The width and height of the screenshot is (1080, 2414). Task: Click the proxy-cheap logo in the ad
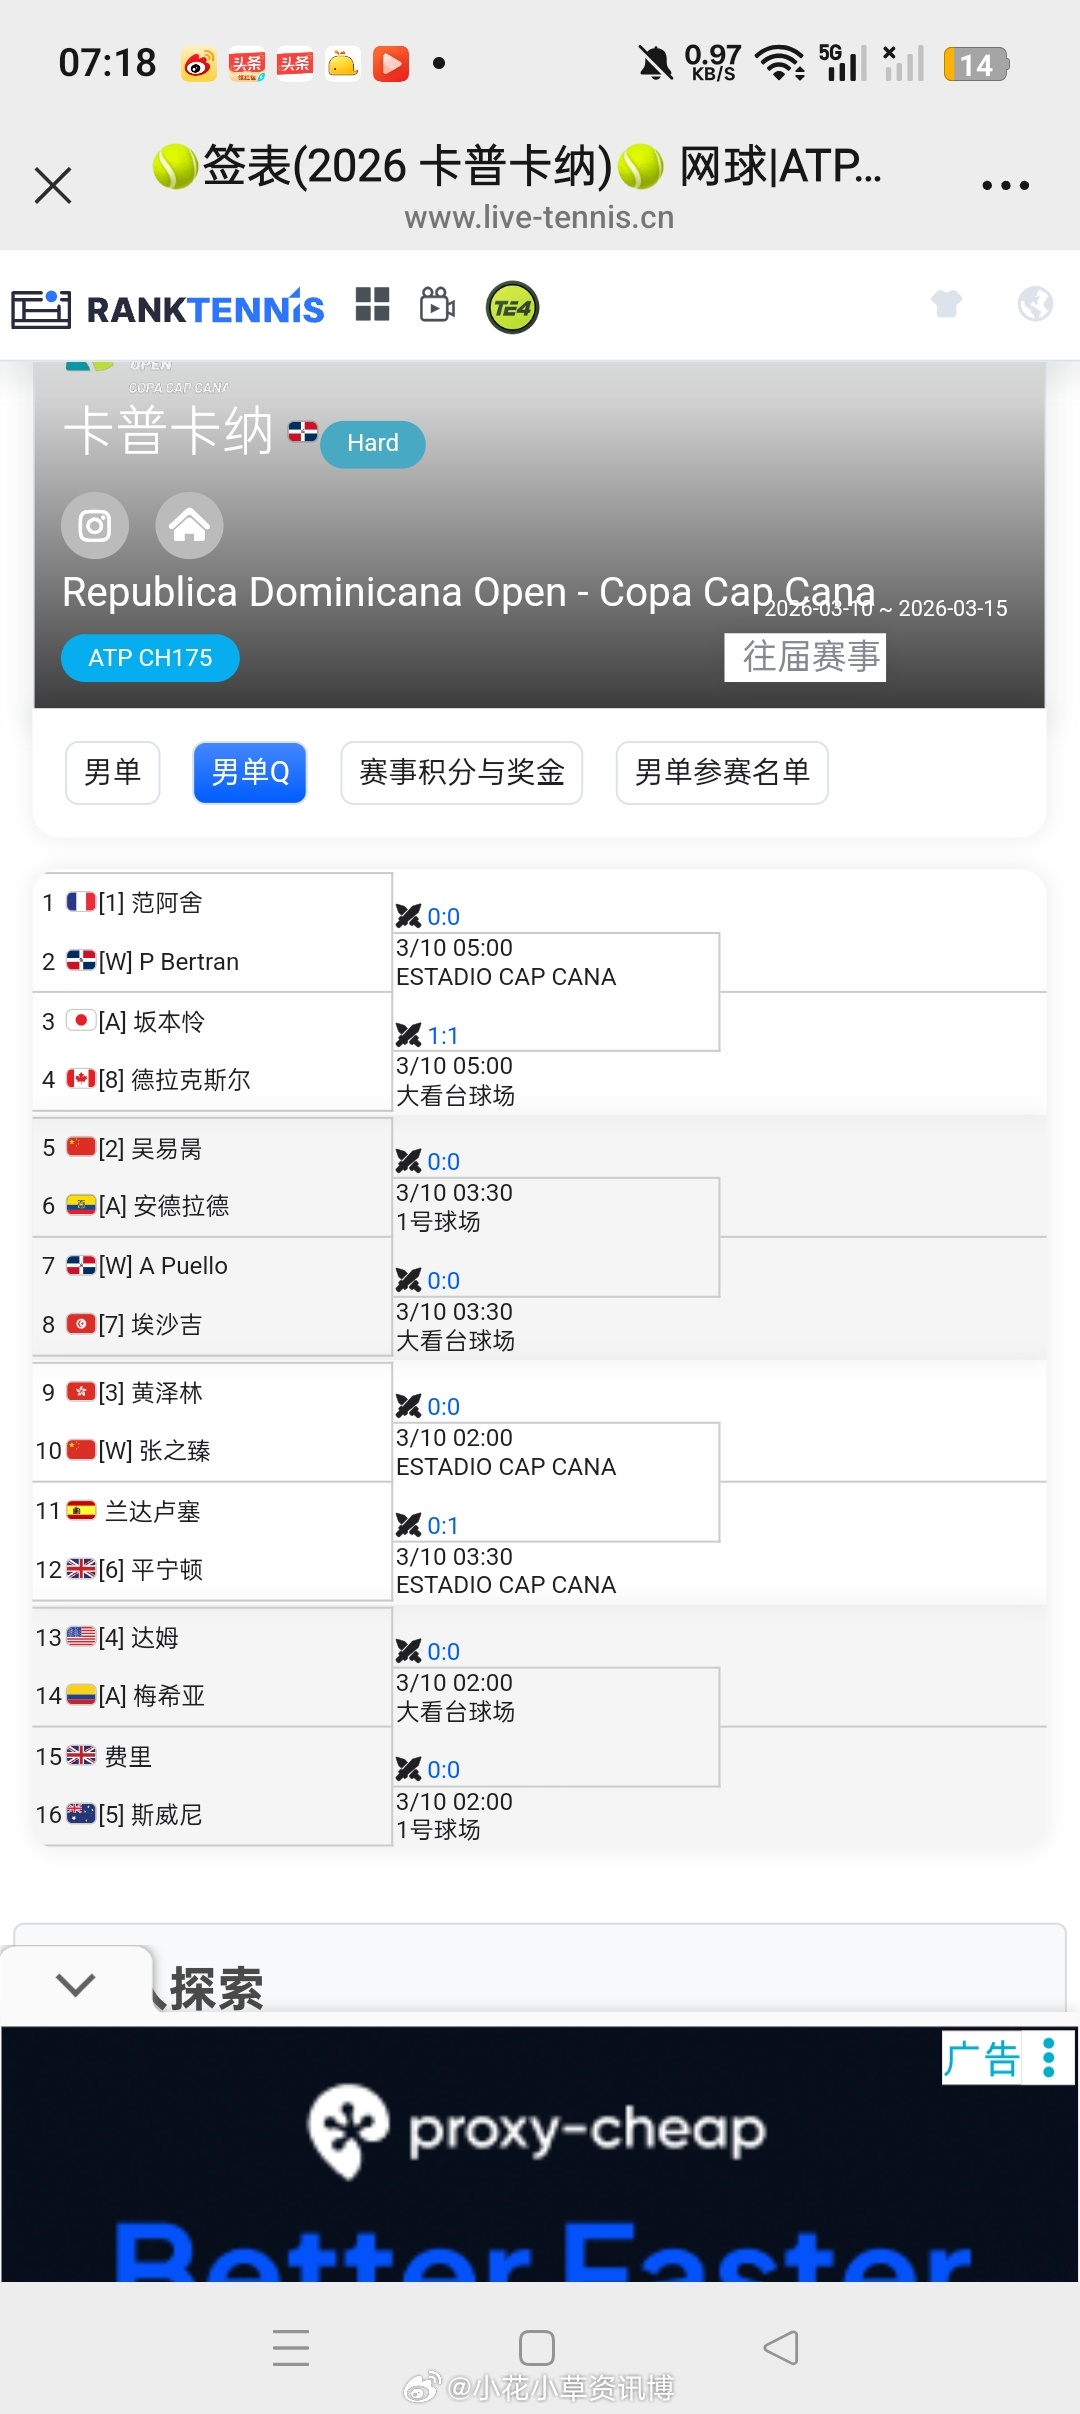(349, 2133)
